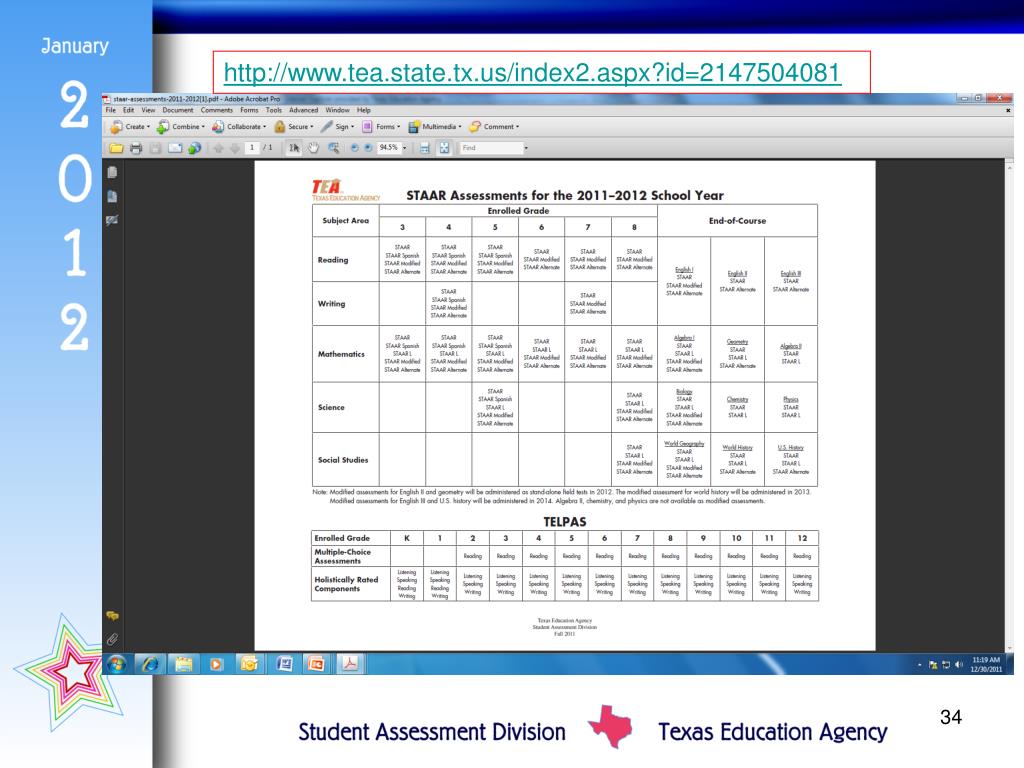Open Windows Media Player from the taskbar
This screenshot has width=1024, height=768.
click(x=216, y=664)
